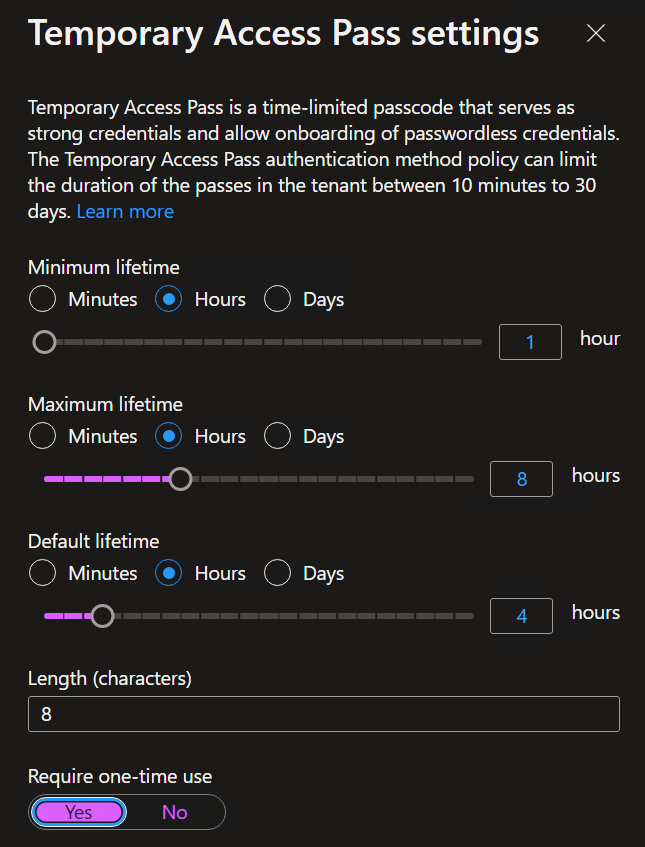Select Days for Minimum lifetime
The image size is (645, 847).
click(277, 299)
